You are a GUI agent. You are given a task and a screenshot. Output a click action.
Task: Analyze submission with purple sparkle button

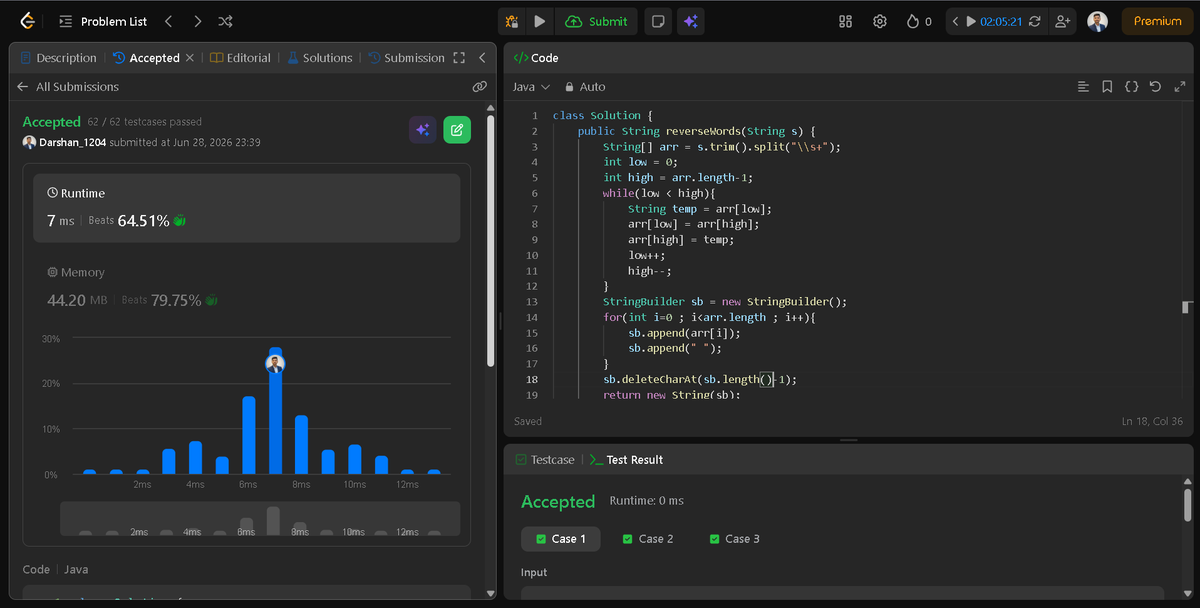click(x=422, y=130)
